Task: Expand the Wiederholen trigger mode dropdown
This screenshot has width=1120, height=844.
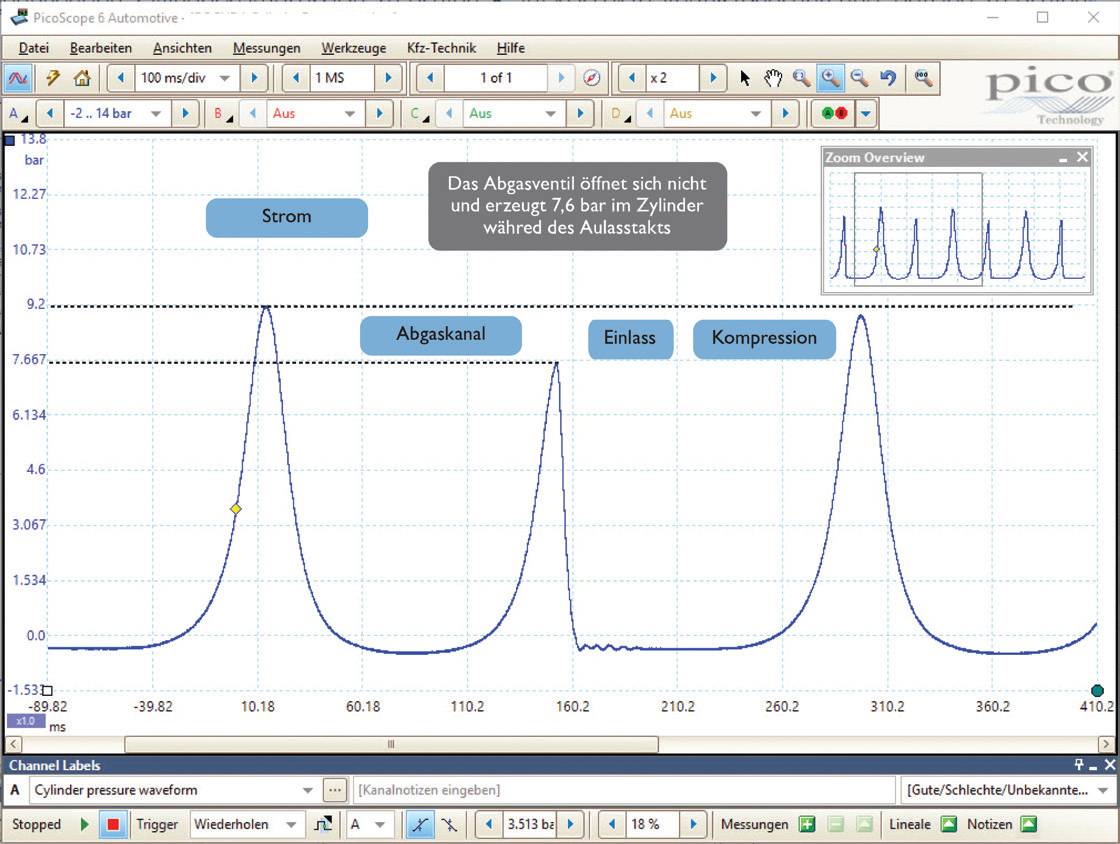Action: (x=291, y=825)
